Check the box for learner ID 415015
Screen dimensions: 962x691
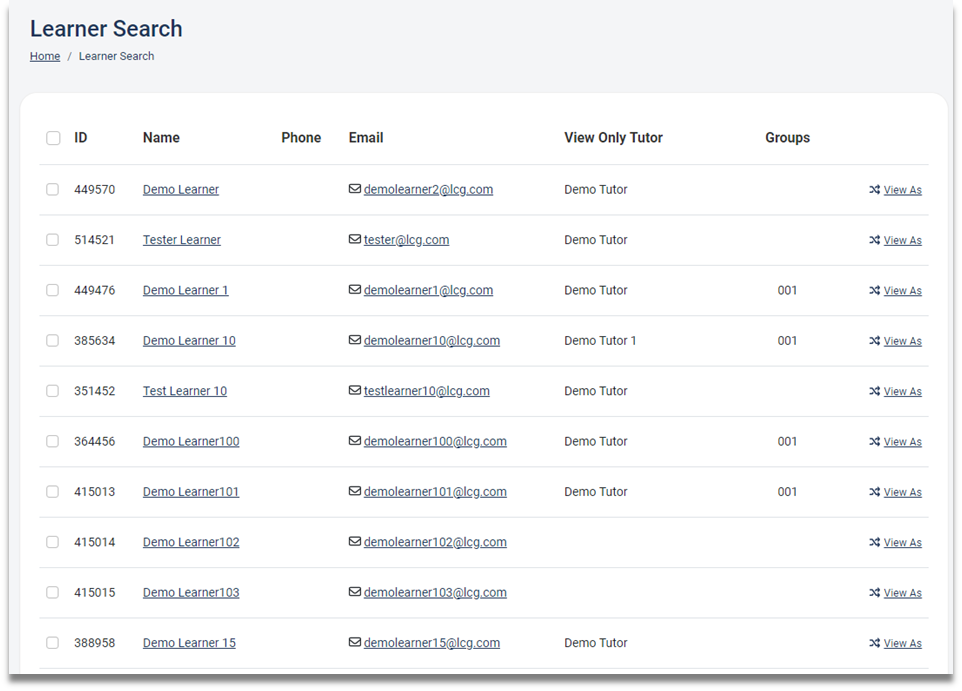pyautogui.click(x=53, y=592)
